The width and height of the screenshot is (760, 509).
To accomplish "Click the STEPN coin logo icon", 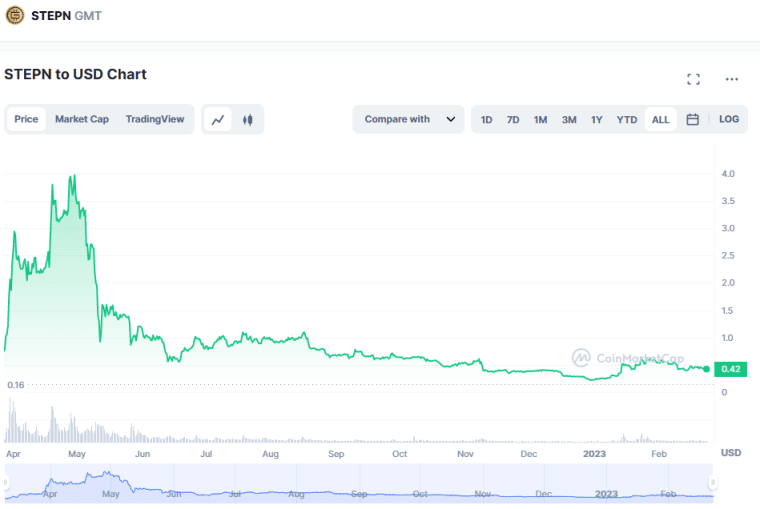I will (15, 16).
